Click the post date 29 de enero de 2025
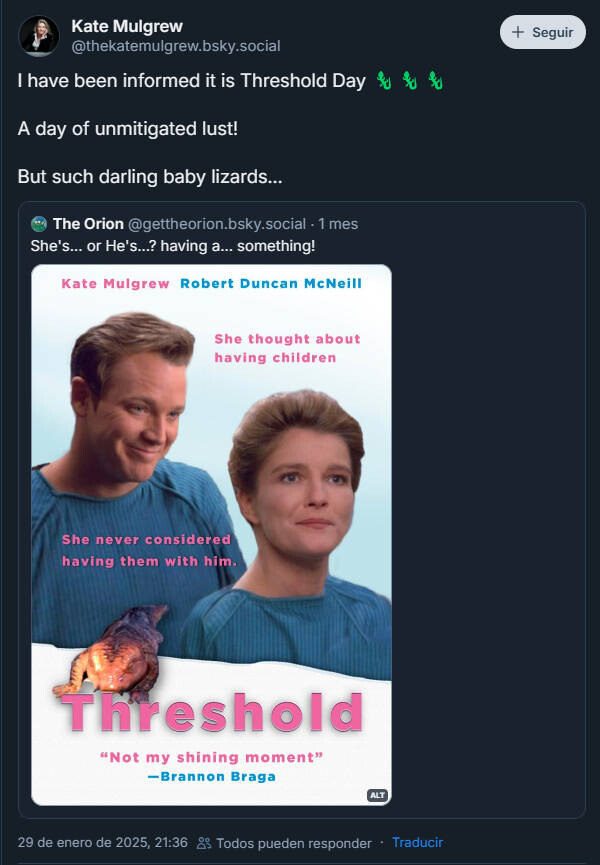The height and width of the screenshot is (865, 600). pos(103,842)
